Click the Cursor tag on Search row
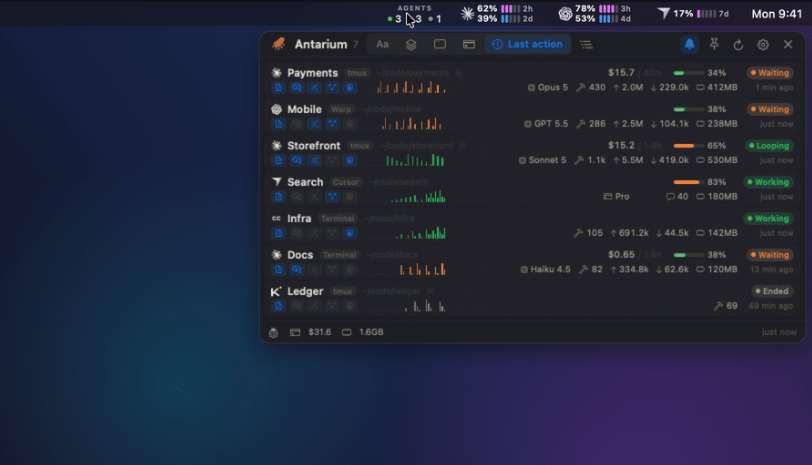The image size is (812, 465). [x=346, y=182]
